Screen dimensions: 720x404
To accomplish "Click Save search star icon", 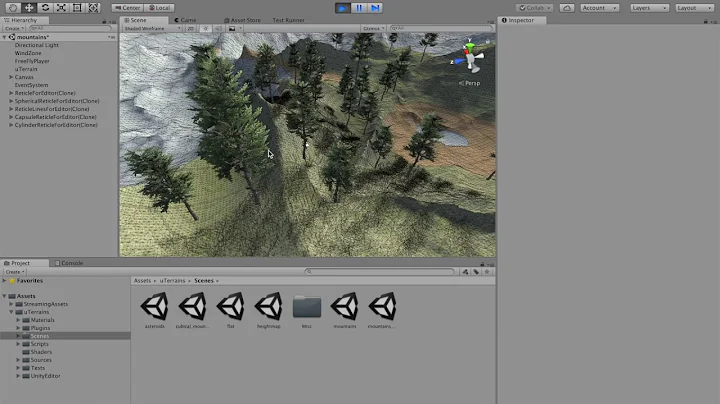I will pos(487,272).
